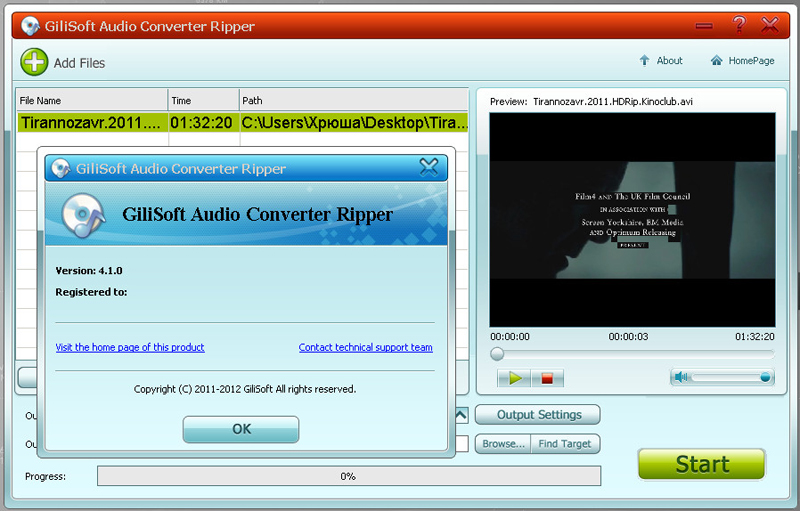Click the Version: 4.1.0 text
800x511 pixels.
coord(89,271)
